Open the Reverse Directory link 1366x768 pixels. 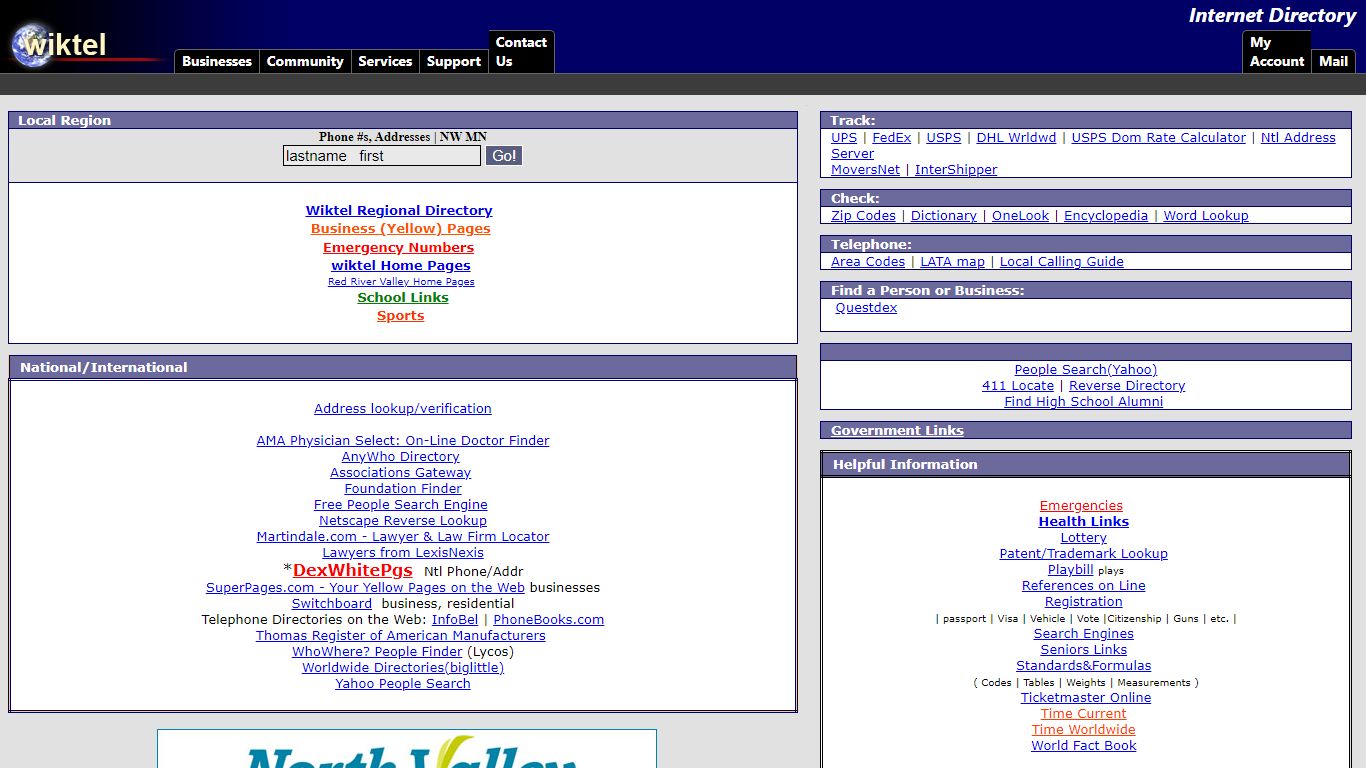(1127, 386)
